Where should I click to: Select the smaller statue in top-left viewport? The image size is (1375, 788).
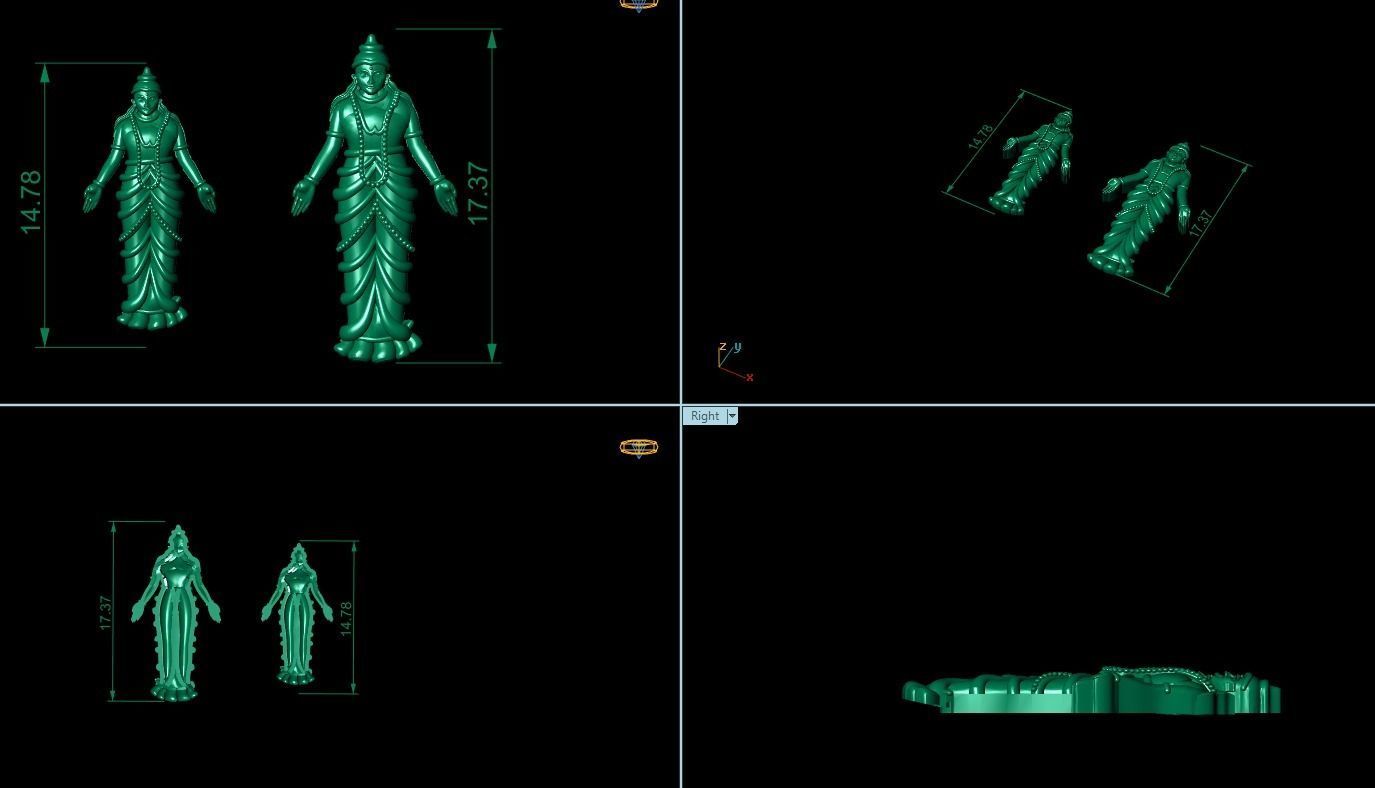click(x=149, y=199)
